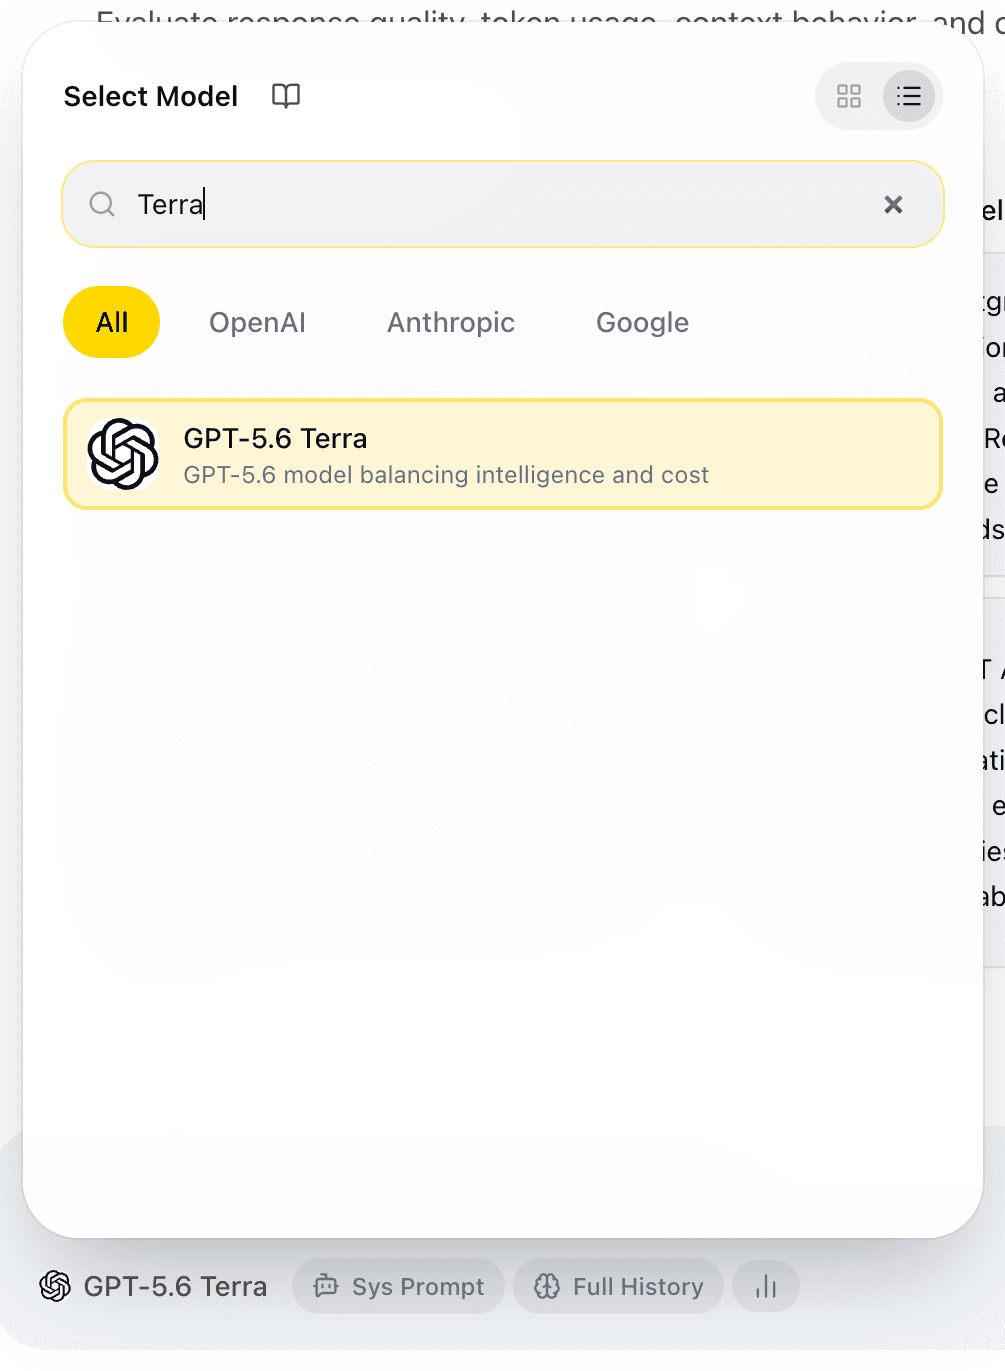
Task: Toggle the Full History option
Action: (x=618, y=1286)
